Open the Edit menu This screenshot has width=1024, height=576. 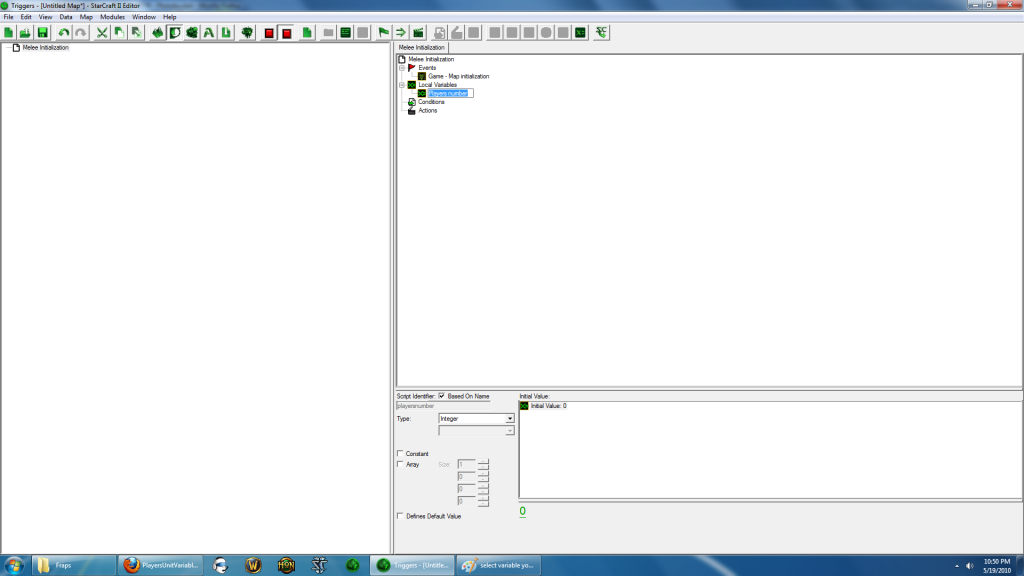(26, 17)
